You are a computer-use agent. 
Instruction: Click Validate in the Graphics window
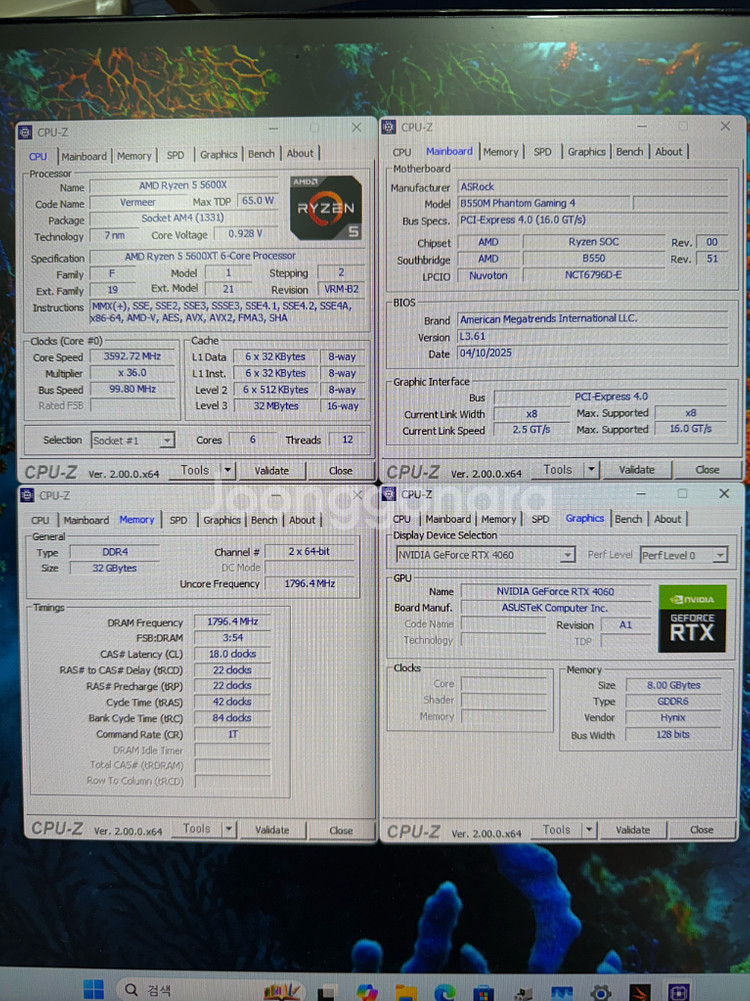[x=633, y=830]
